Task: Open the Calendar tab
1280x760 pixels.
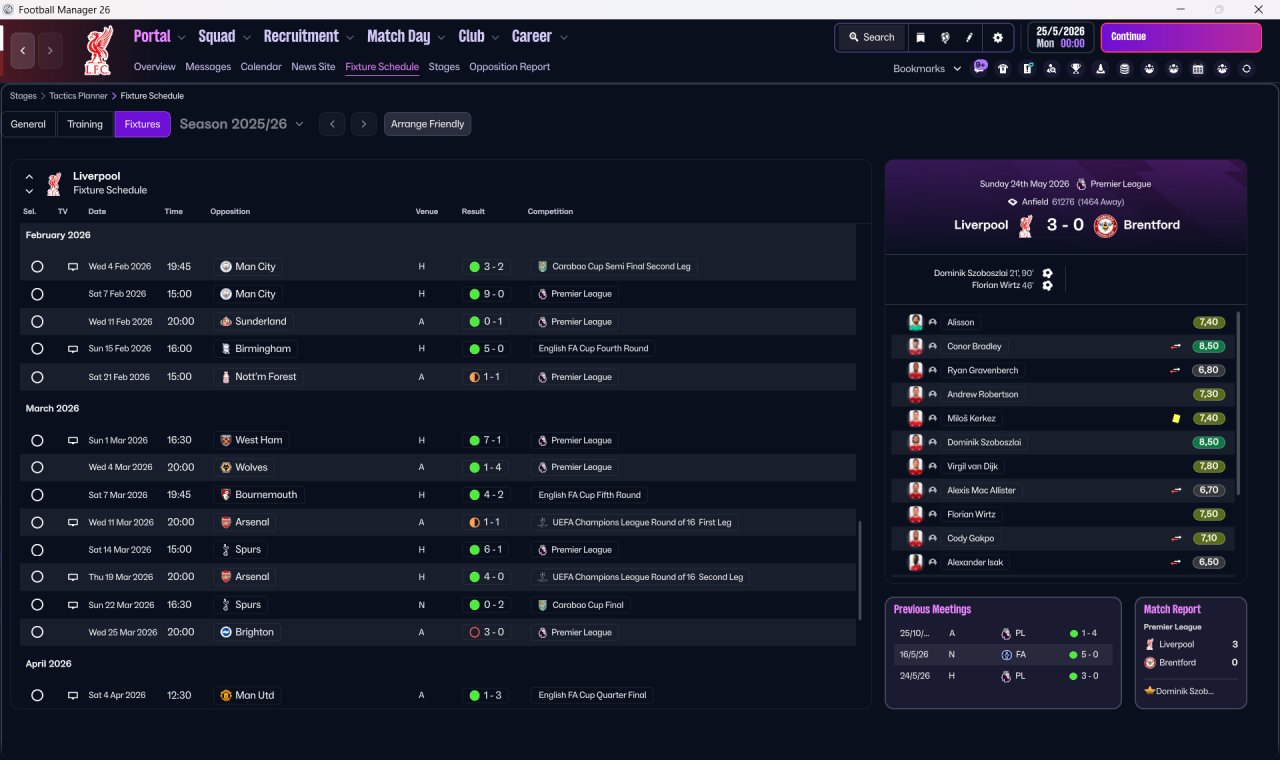Action: pyautogui.click(x=261, y=67)
